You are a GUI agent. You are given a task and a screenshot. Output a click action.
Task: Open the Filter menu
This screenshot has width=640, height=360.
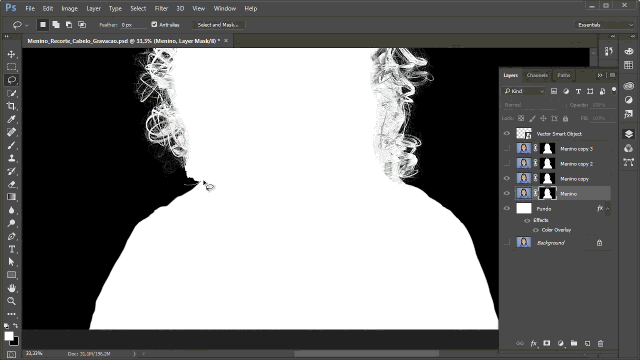tap(161, 8)
